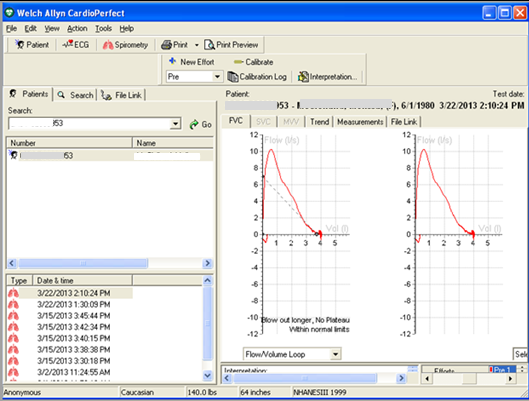Viewport: 529px width, 401px height.
Task: Select test 3/15/2013 3:42:34 PM
Action: (x=74, y=327)
